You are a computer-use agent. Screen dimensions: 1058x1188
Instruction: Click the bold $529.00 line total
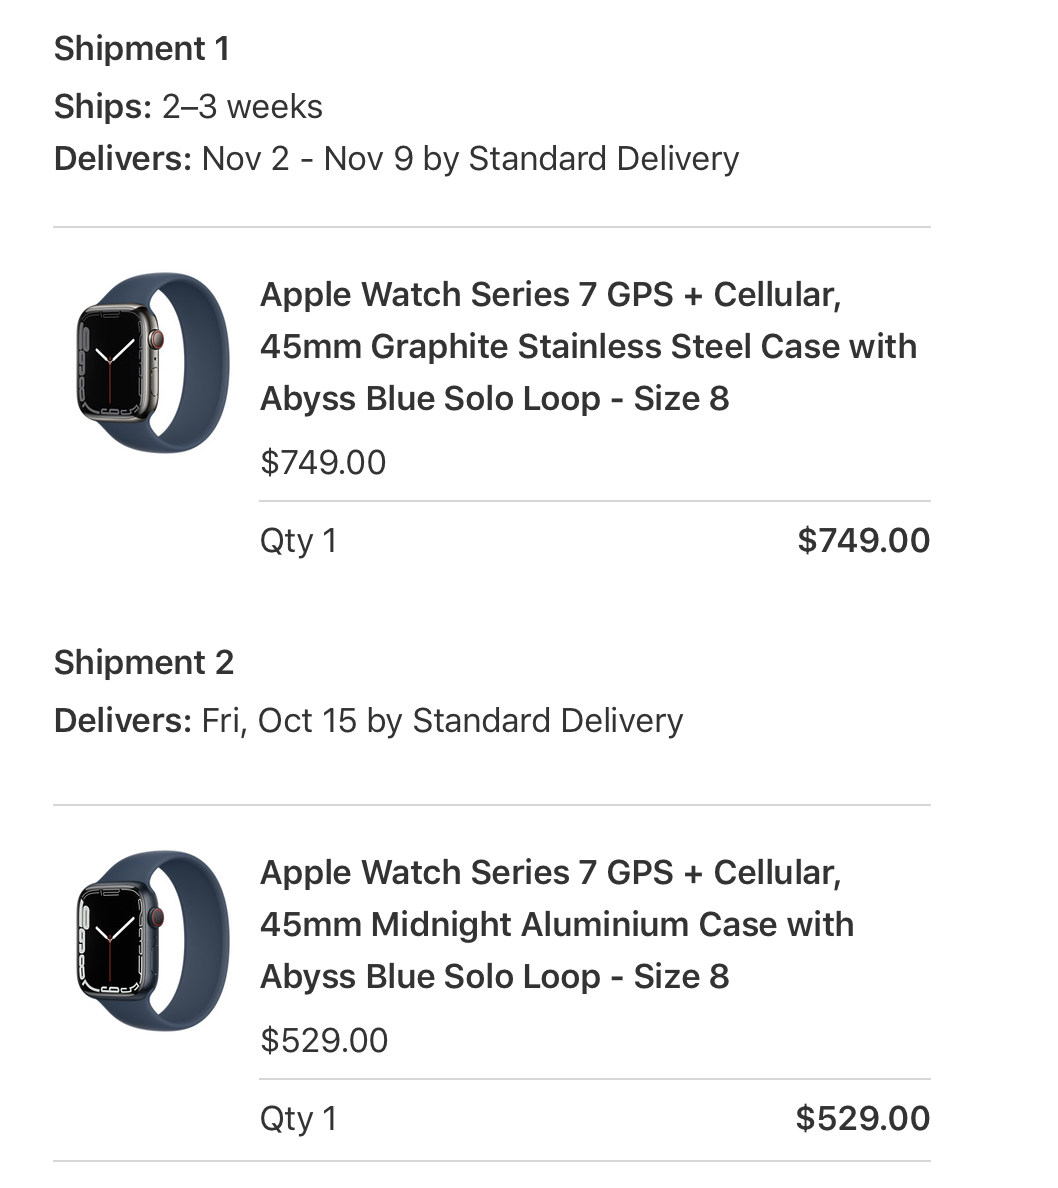click(x=863, y=1118)
